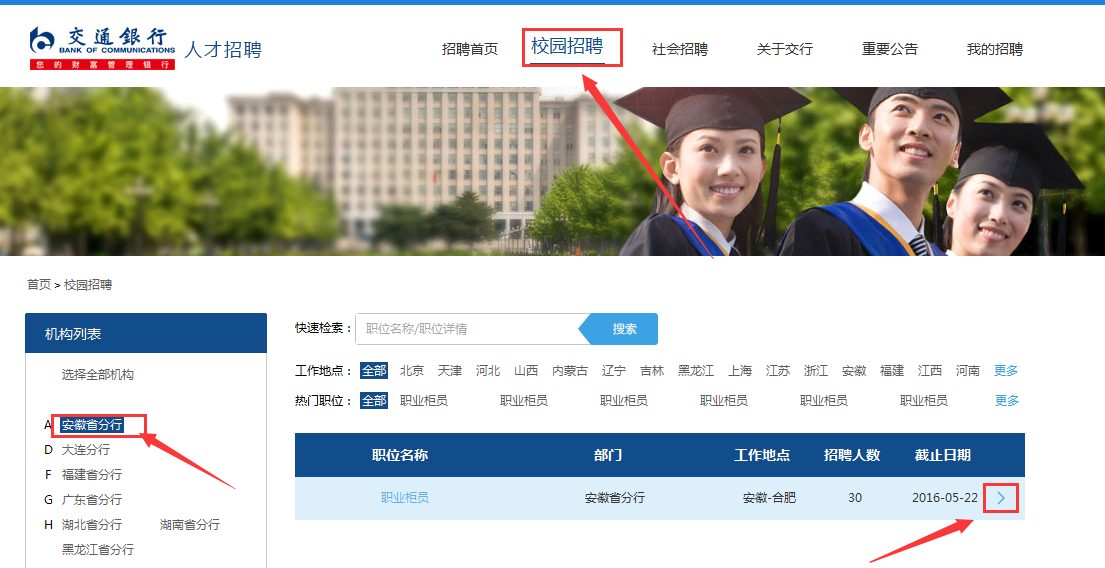Select 安徽省分行 in the institution list
The image size is (1105, 568).
coord(92,425)
